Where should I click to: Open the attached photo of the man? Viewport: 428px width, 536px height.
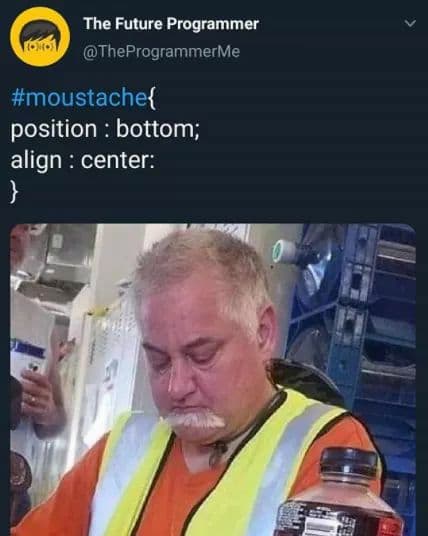213,379
